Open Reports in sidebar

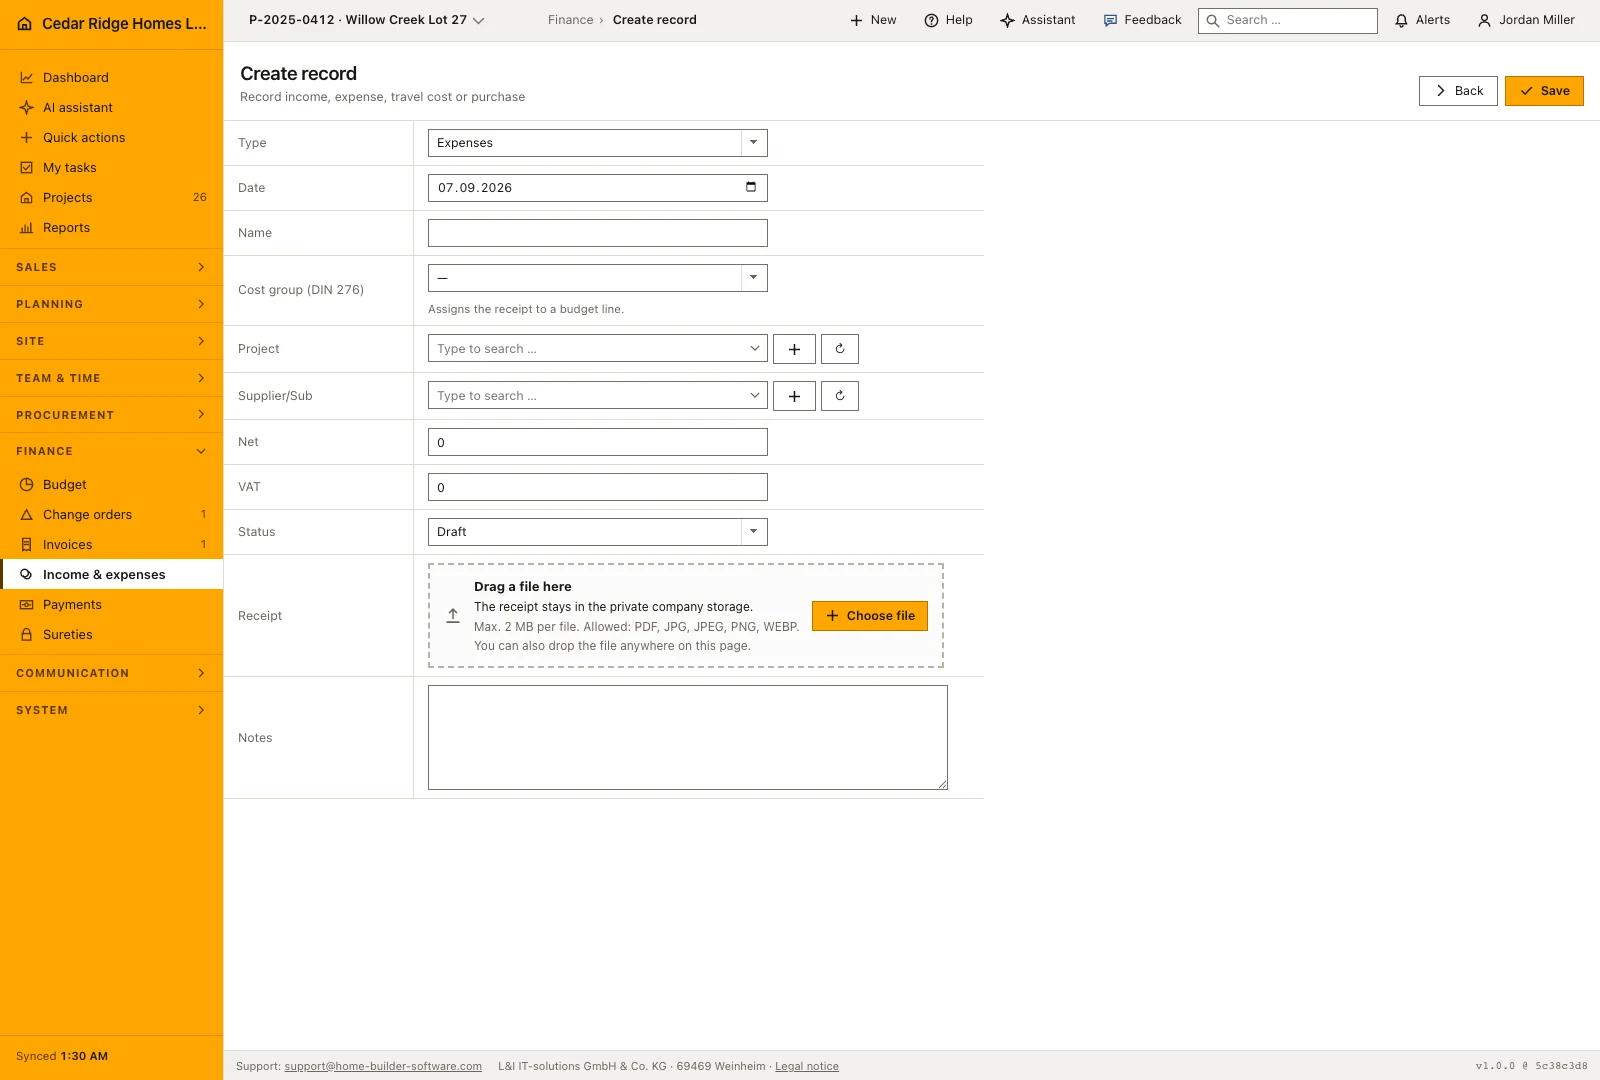(111, 227)
